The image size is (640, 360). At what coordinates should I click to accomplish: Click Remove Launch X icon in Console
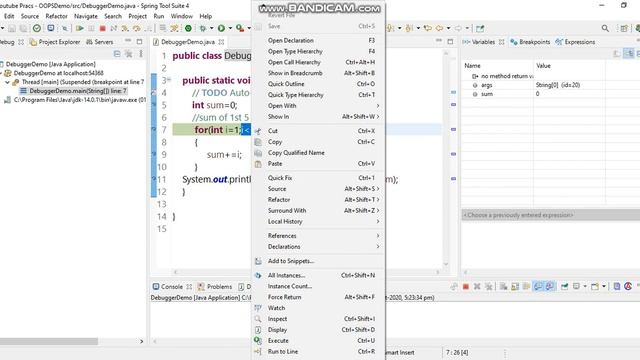coord(477,287)
